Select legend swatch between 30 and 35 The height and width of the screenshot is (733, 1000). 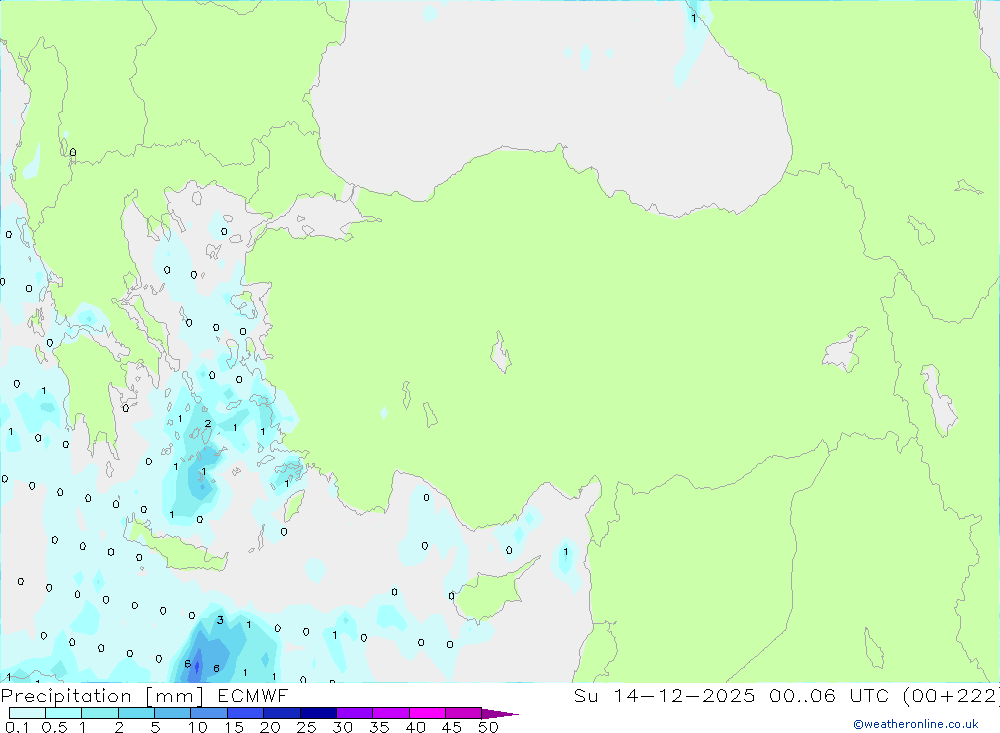coord(355,713)
